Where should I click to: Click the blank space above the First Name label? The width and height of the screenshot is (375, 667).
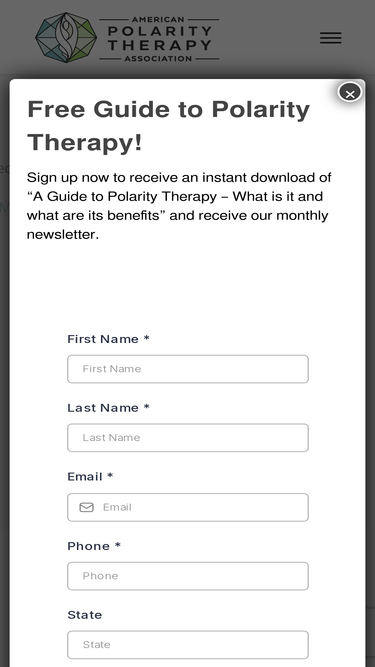[x=188, y=289]
